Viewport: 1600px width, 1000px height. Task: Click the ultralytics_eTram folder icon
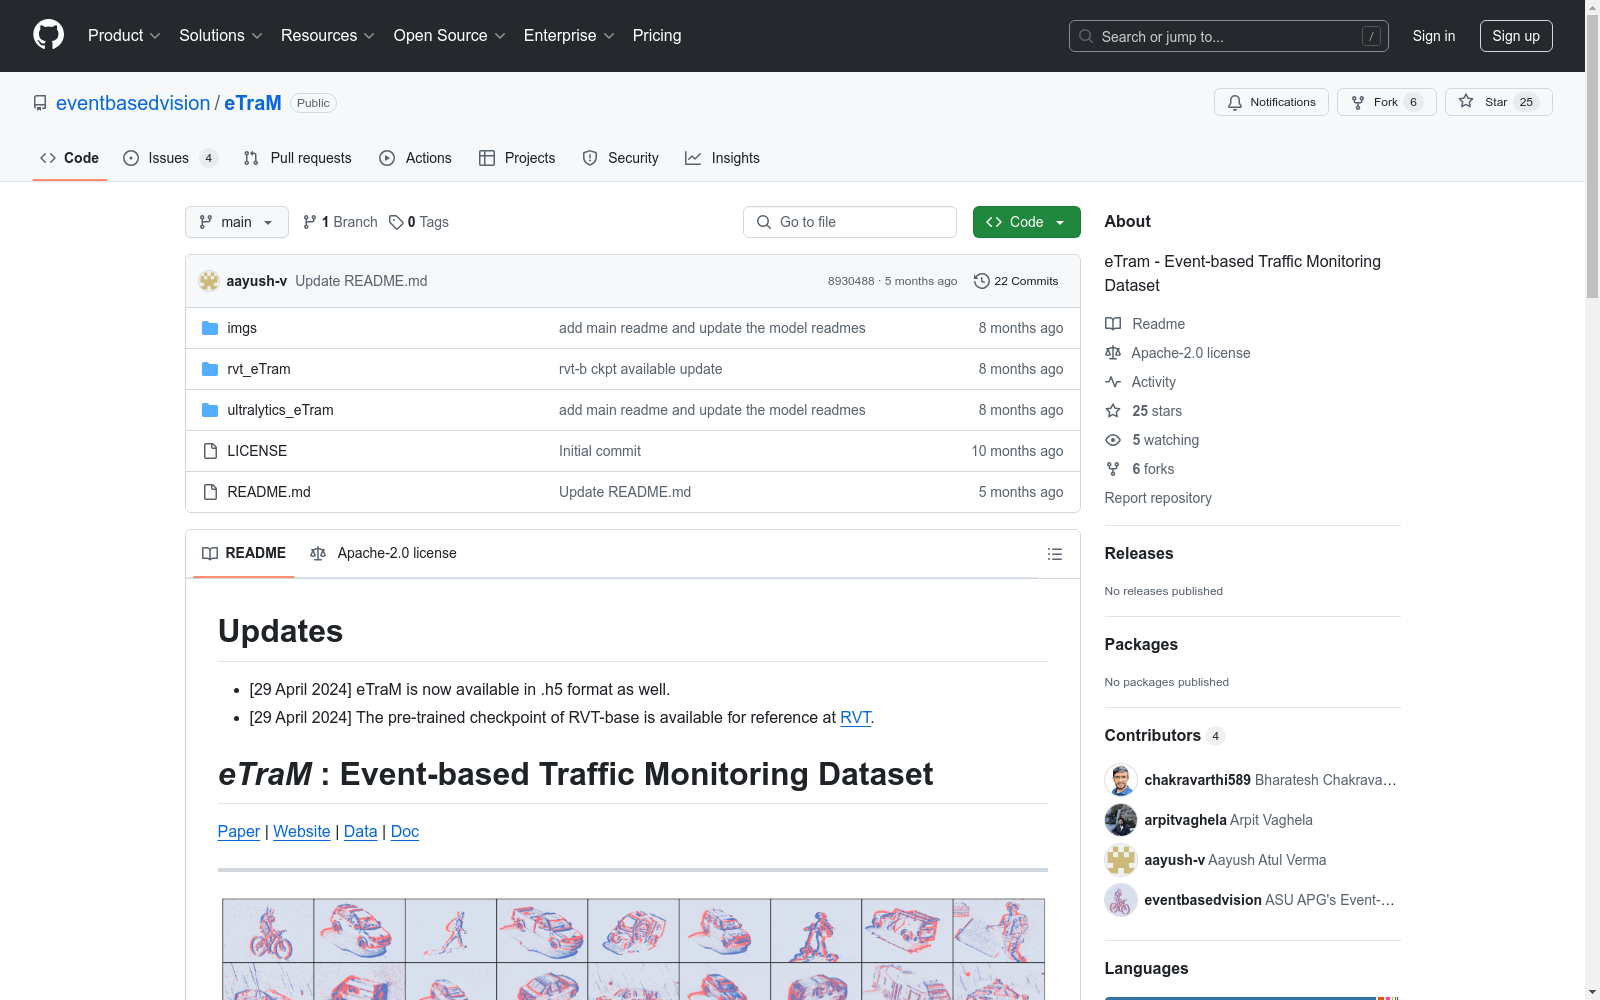pos(210,410)
